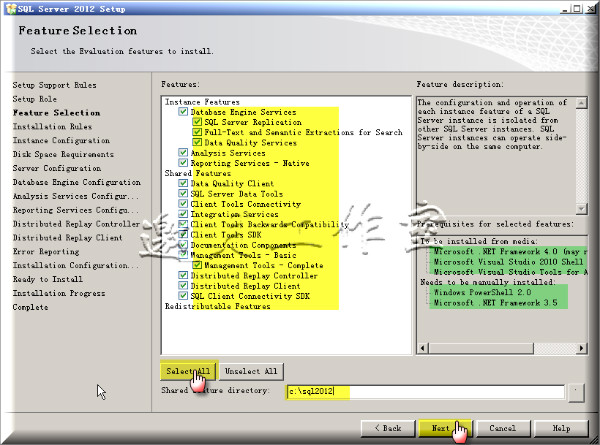Toggle Documentation Components checkbox

pos(183,245)
